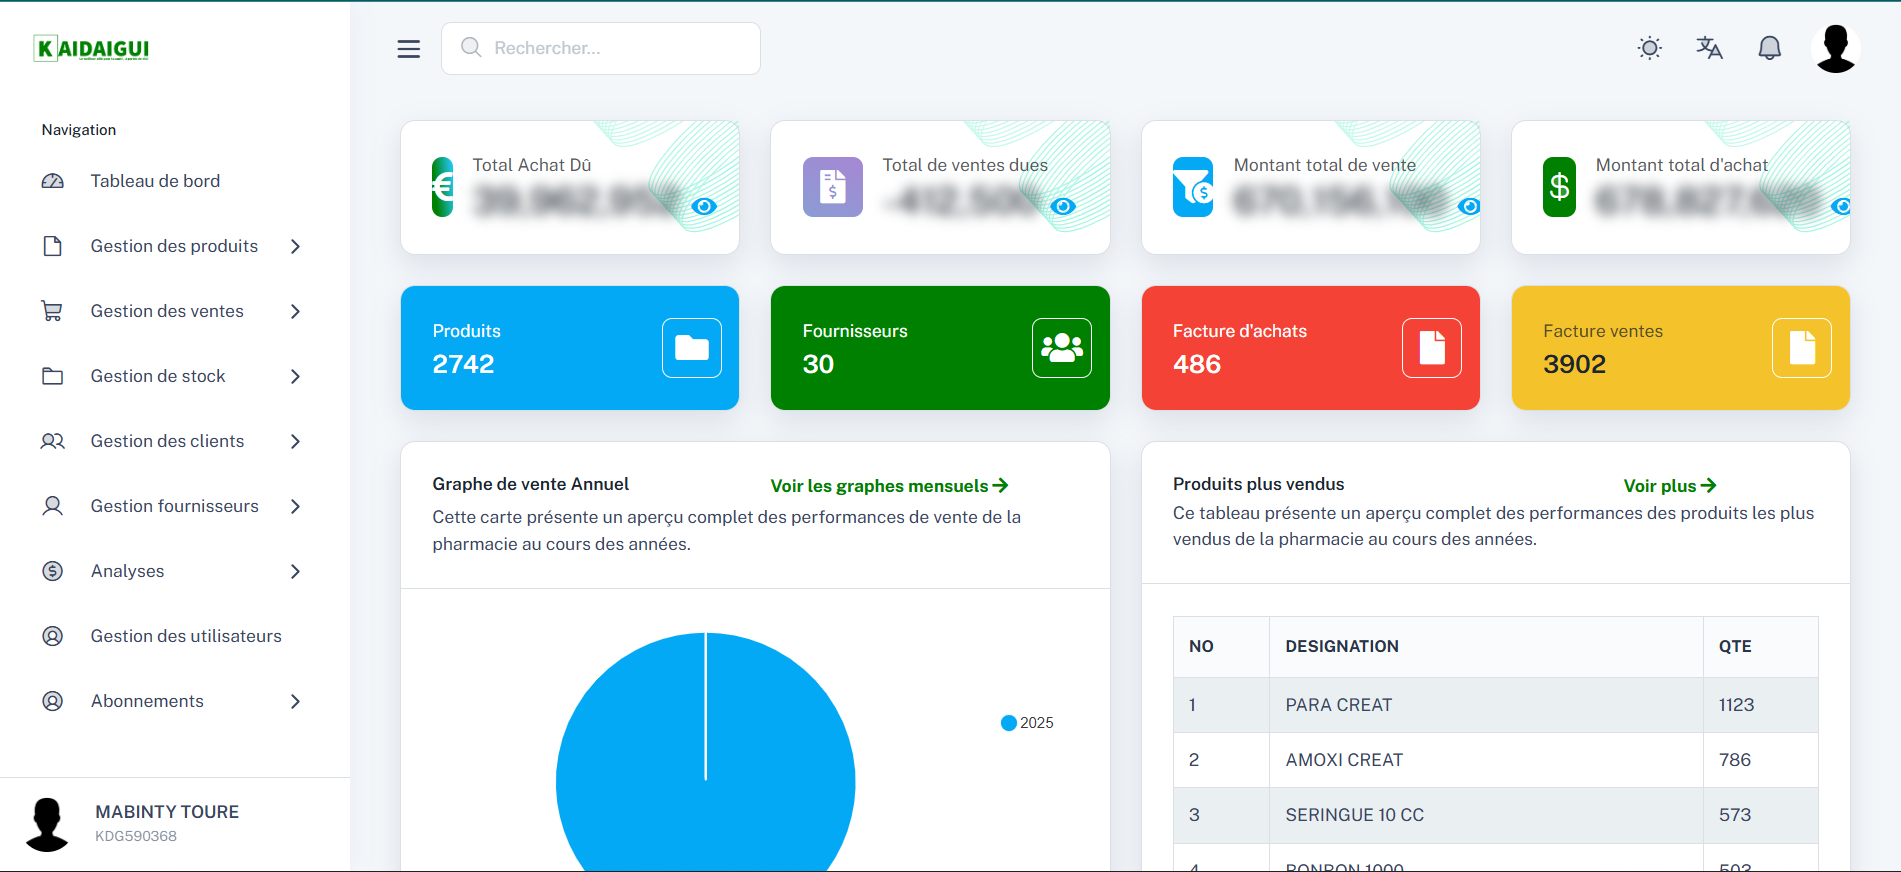Click Gestion des utilisateurs user icon

[52, 636]
